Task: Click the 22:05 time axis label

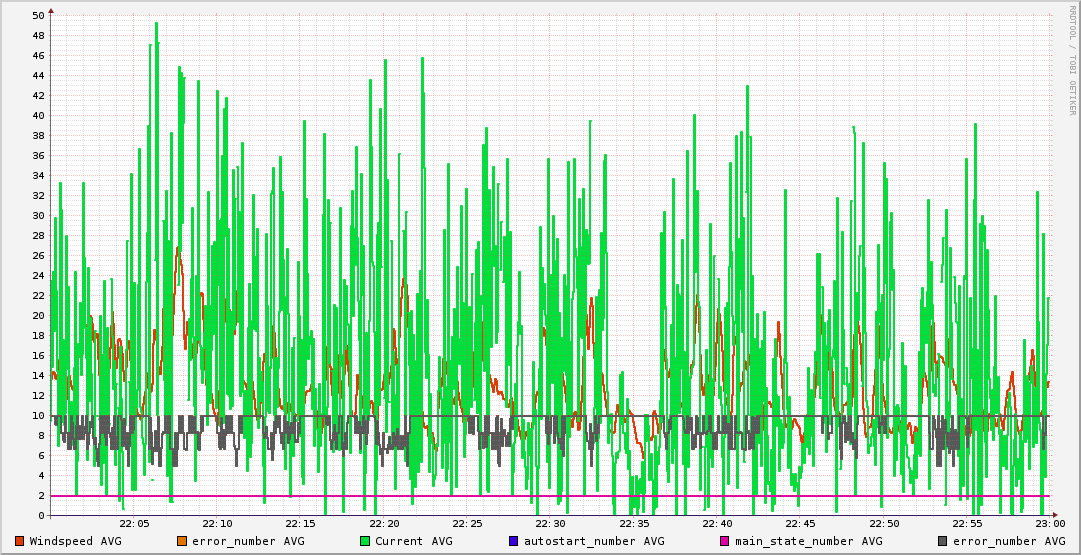Action: click(134, 524)
